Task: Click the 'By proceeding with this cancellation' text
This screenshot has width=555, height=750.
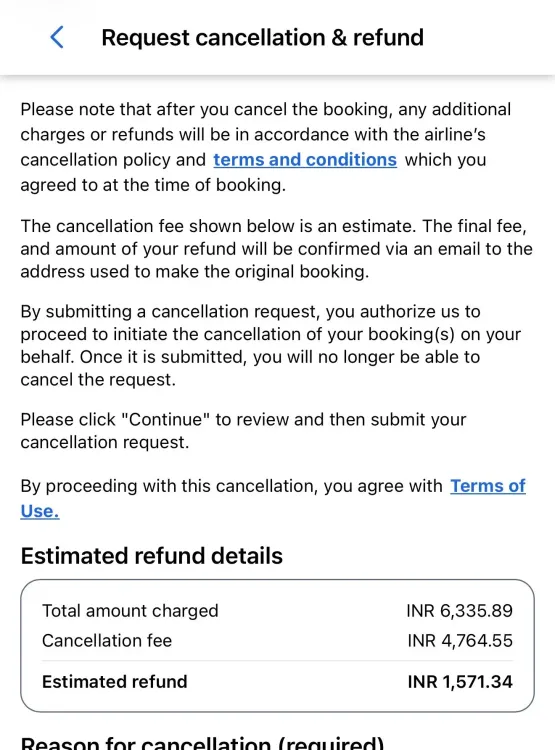Action: pyautogui.click(x=232, y=486)
